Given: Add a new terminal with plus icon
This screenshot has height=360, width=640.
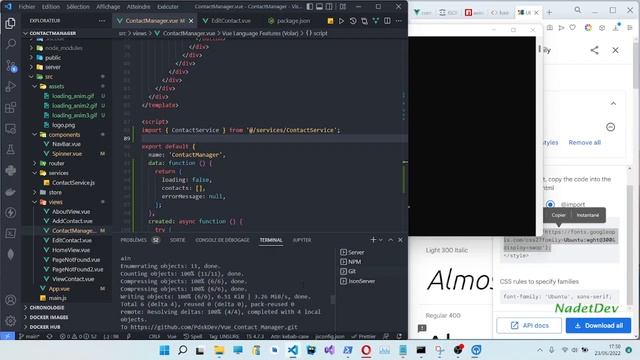Looking at the screenshot, I should tap(373, 240).
